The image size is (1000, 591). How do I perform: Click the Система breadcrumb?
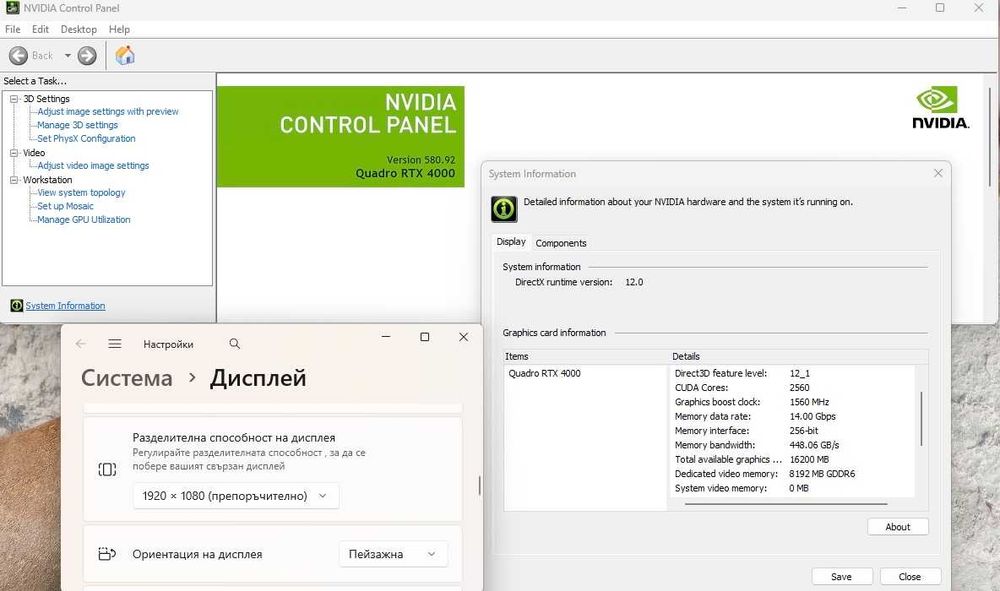click(126, 378)
